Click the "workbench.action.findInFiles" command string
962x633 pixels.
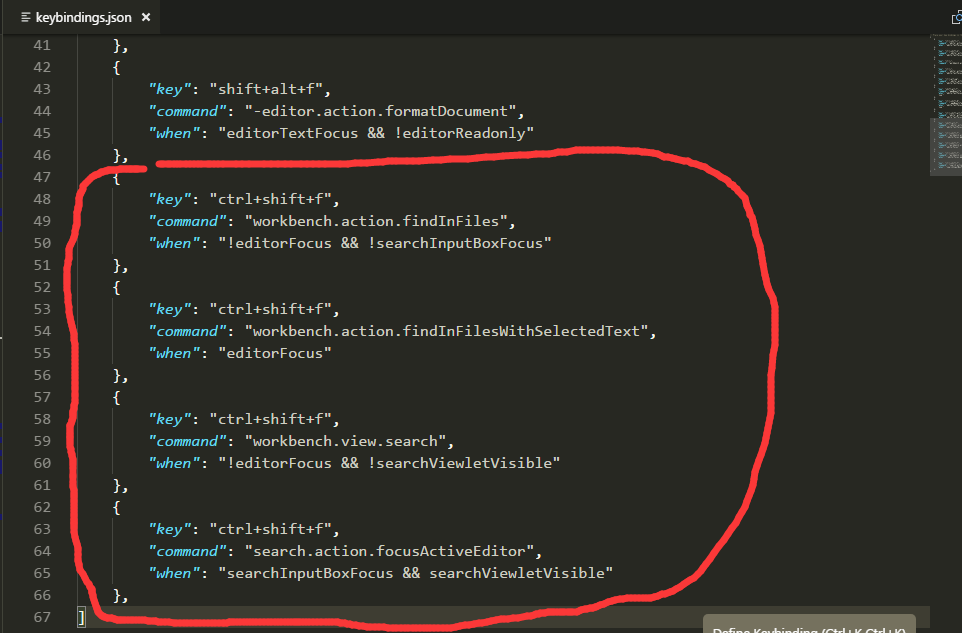pos(376,221)
